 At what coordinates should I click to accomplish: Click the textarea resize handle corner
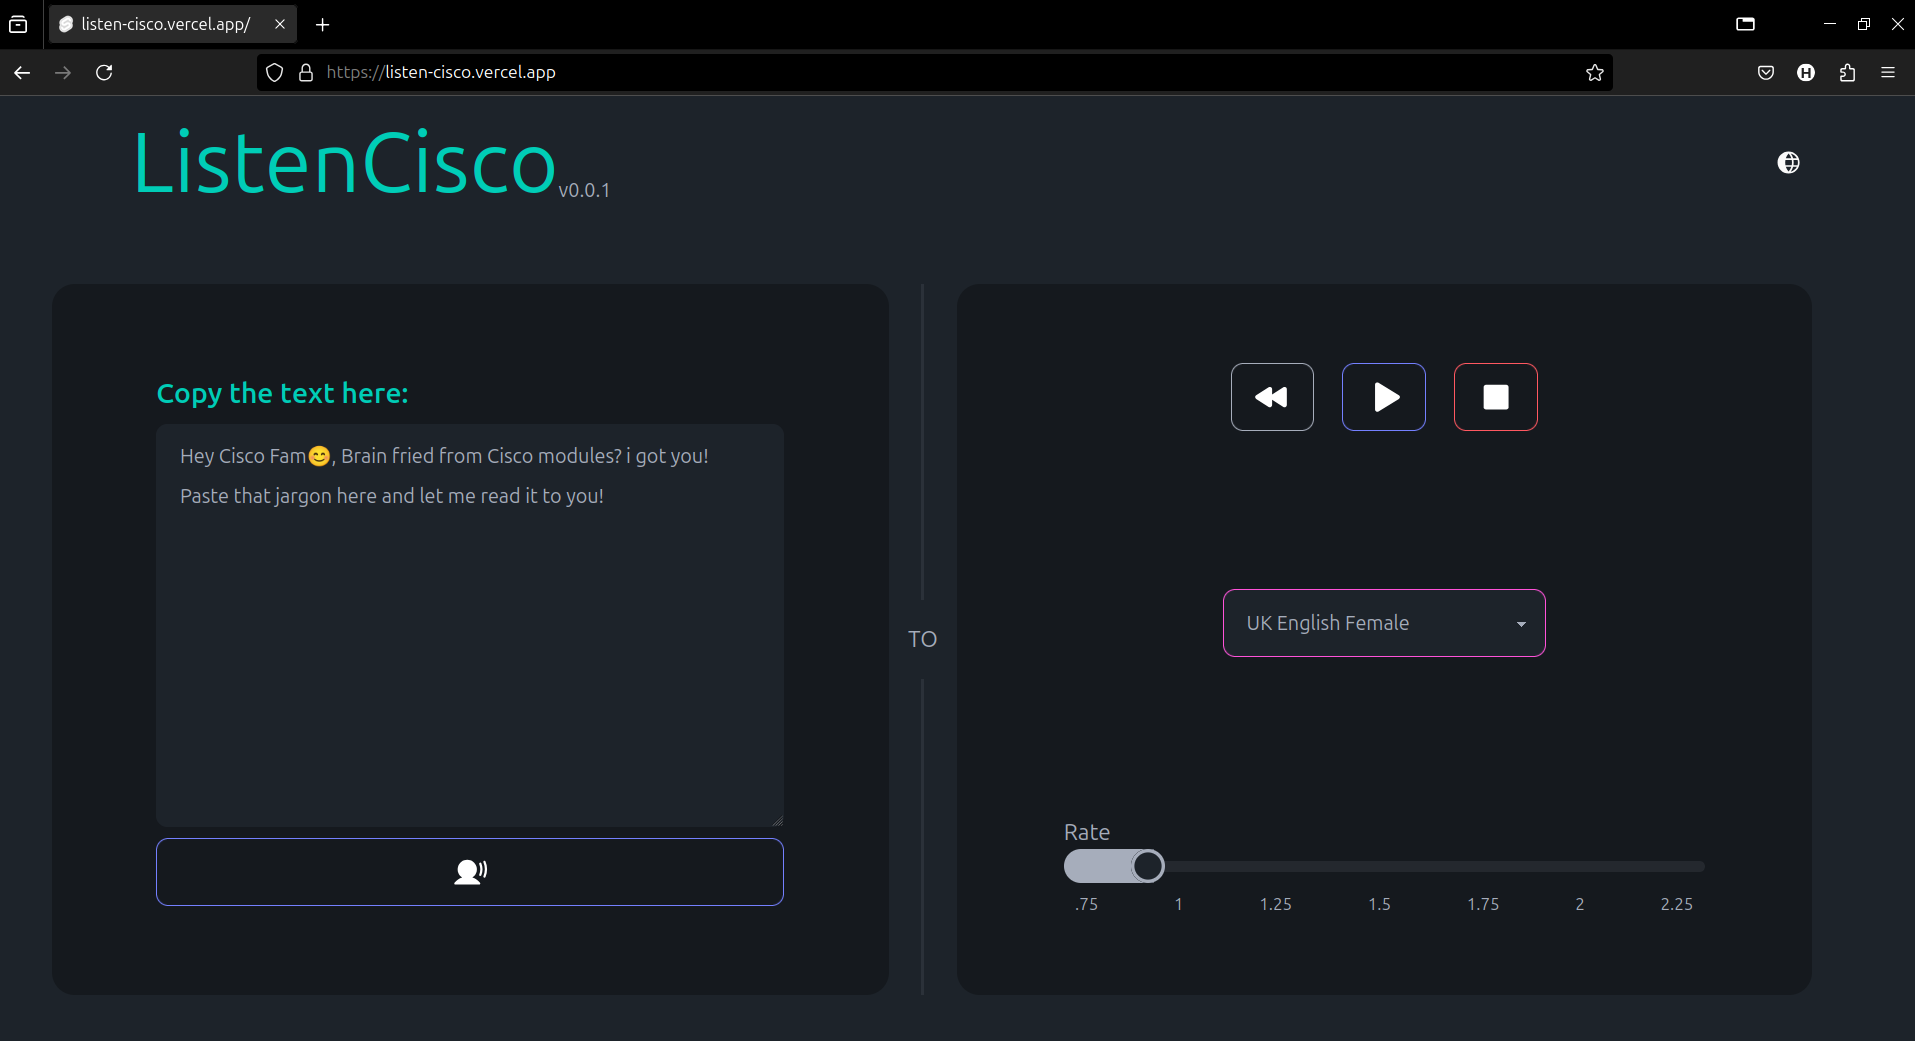777,820
